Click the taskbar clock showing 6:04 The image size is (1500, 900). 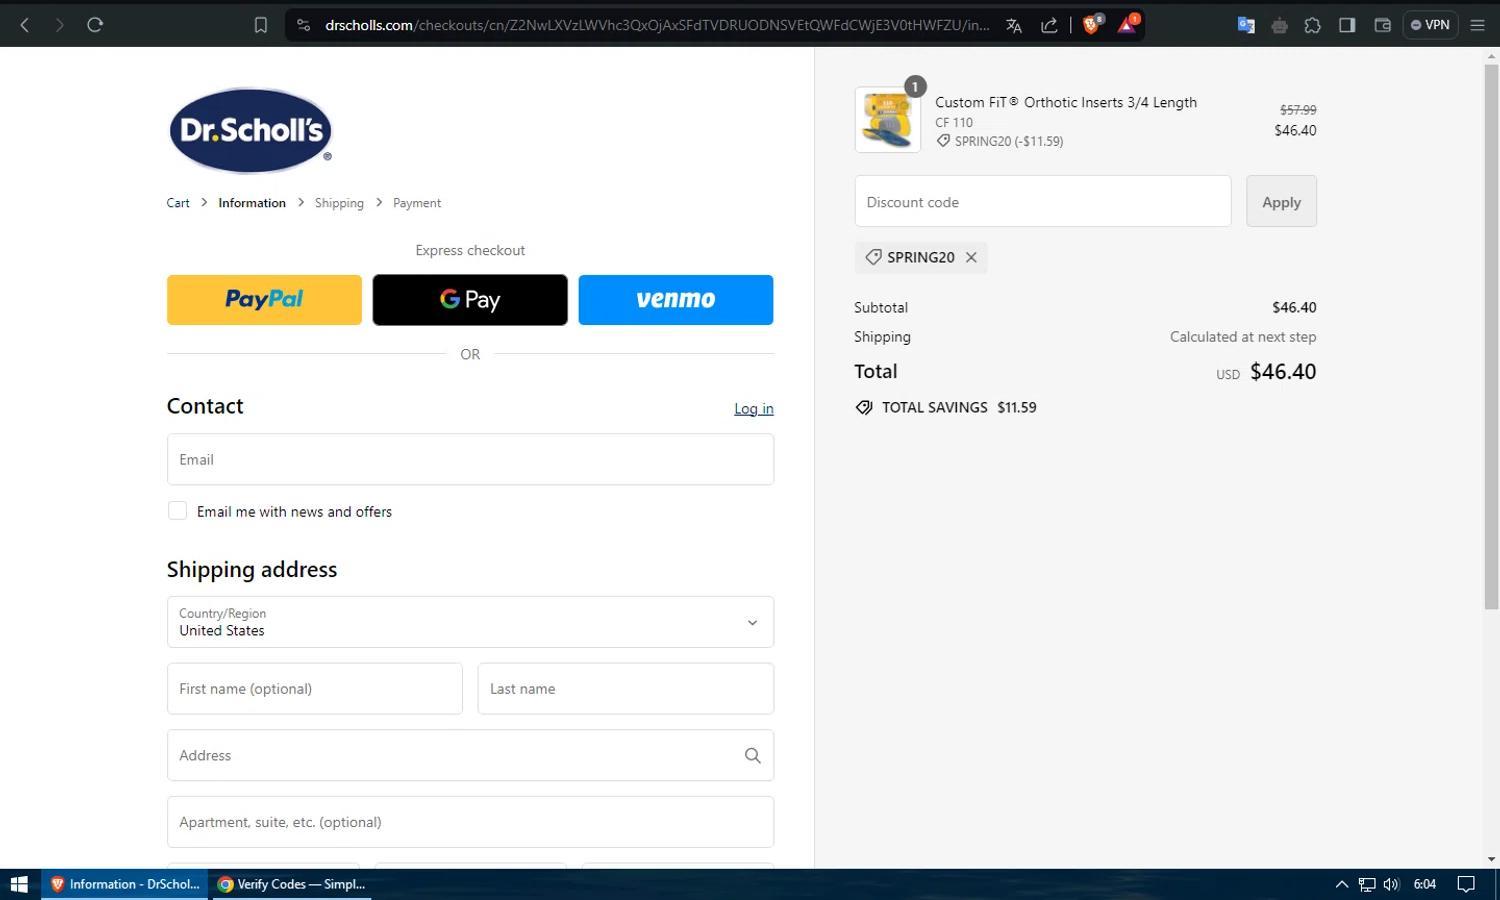(1425, 884)
